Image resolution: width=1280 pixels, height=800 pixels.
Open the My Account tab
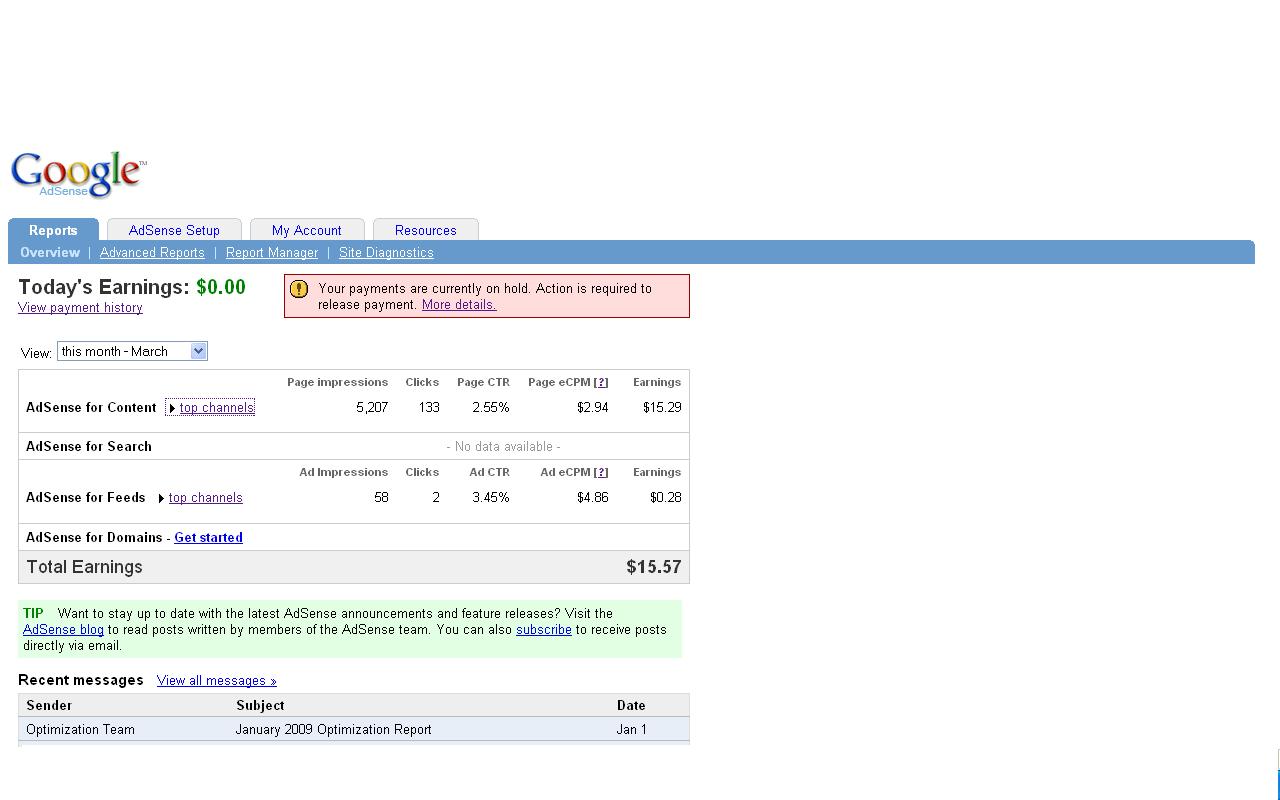point(306,230)
